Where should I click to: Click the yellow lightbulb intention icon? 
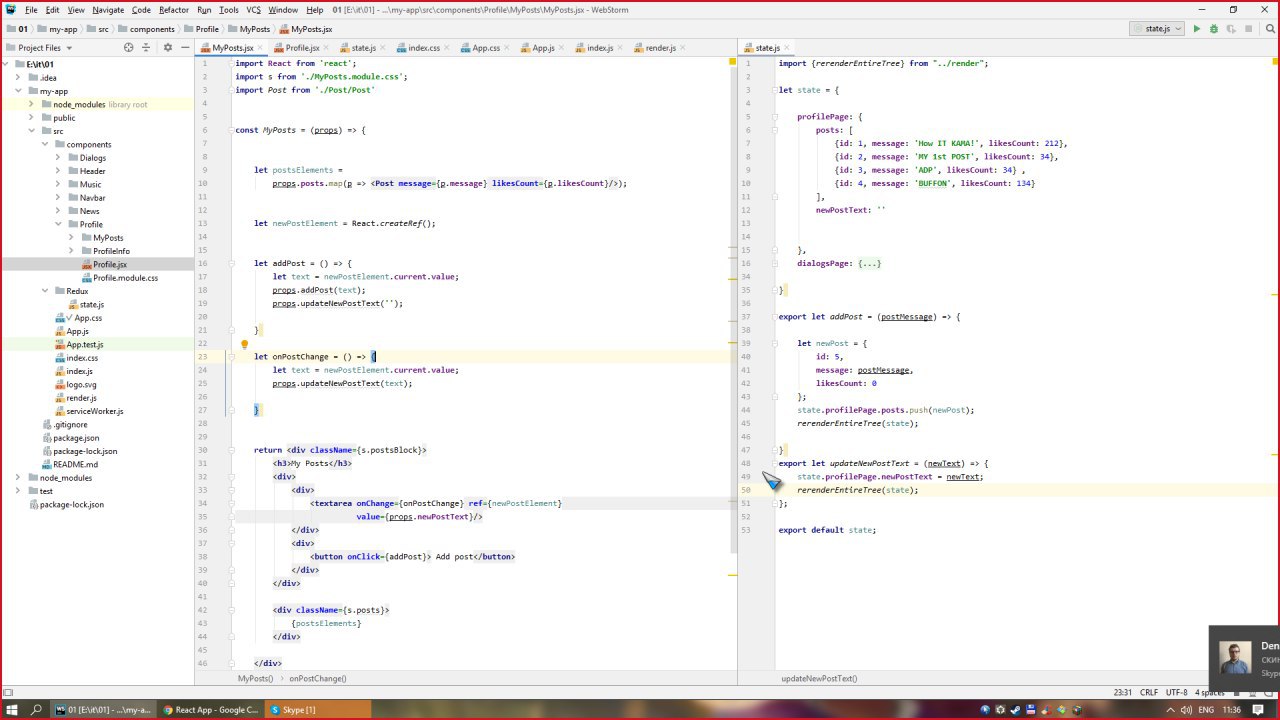pyautogui.click(x=243, y=344)
